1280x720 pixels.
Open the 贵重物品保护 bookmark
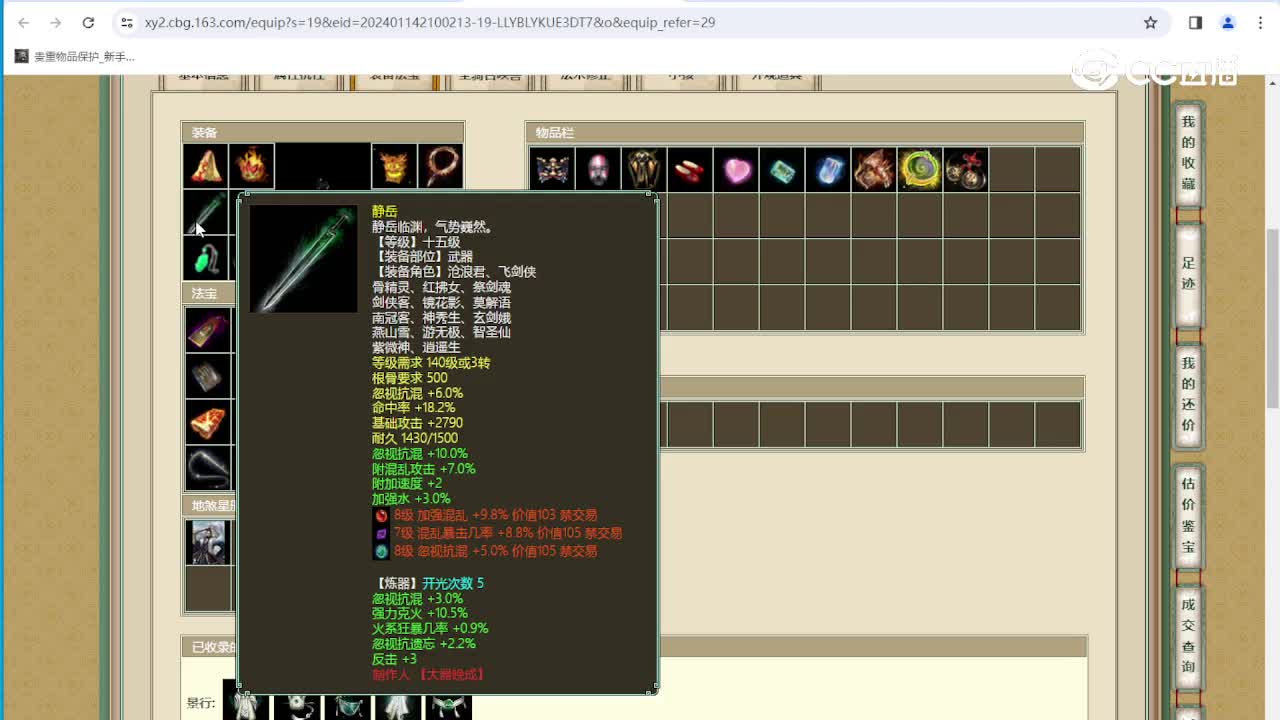[x=75, y=57]
